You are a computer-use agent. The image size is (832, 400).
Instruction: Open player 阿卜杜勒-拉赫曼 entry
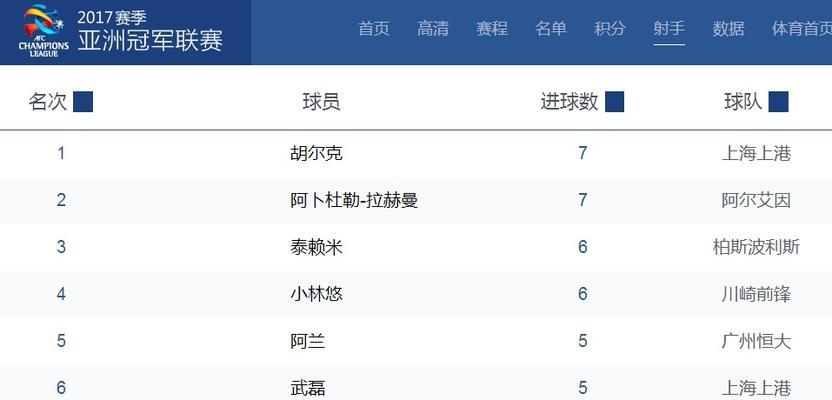[x=354, y=200]
